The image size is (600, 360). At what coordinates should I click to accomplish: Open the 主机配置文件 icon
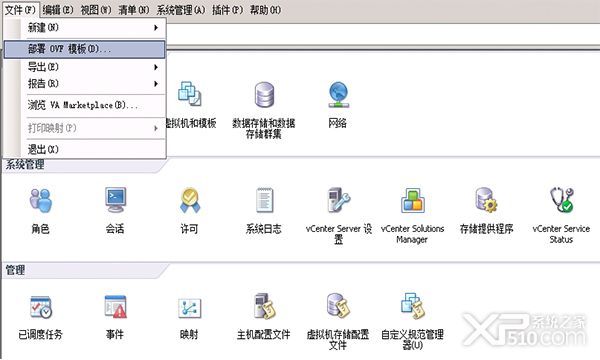[x=264, y=306]
